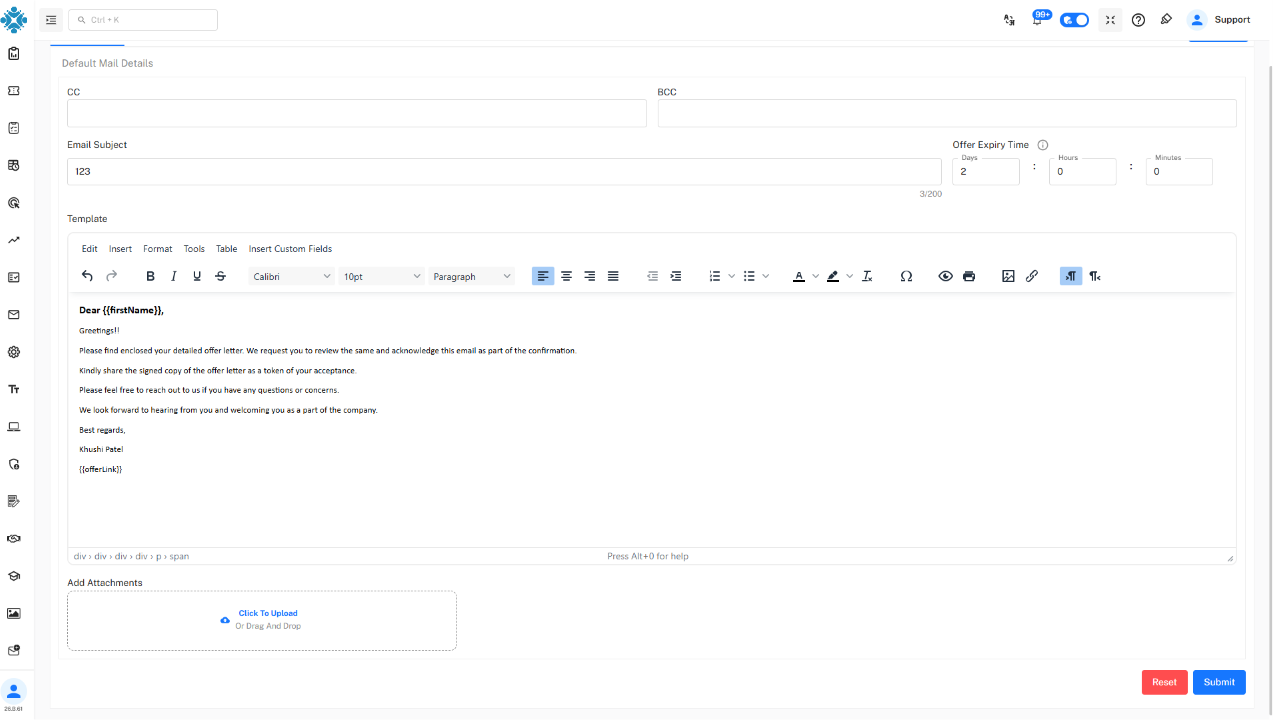Preview the email template with the eye icon
The height and width of the screenshot is (720, 1273).
coord(945,276)
